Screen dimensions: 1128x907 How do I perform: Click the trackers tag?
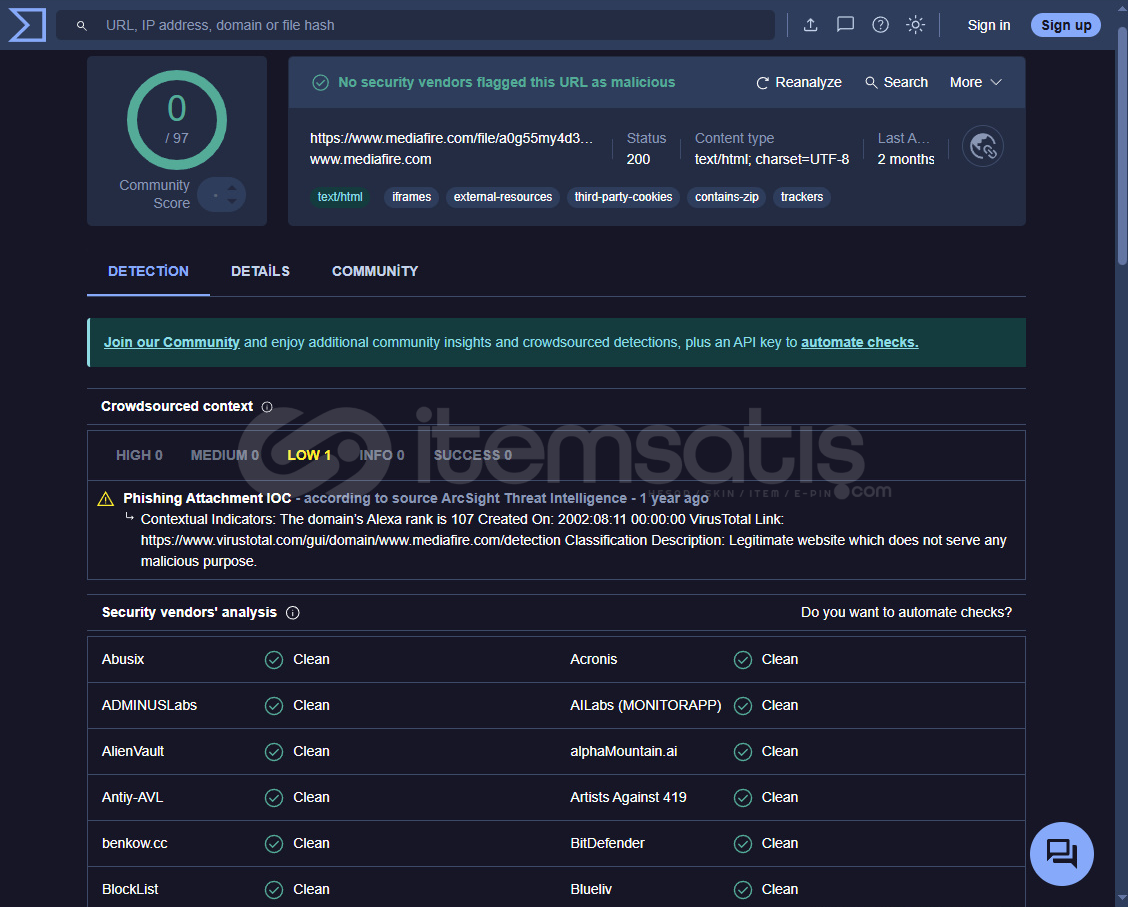(x=801, y=197)
